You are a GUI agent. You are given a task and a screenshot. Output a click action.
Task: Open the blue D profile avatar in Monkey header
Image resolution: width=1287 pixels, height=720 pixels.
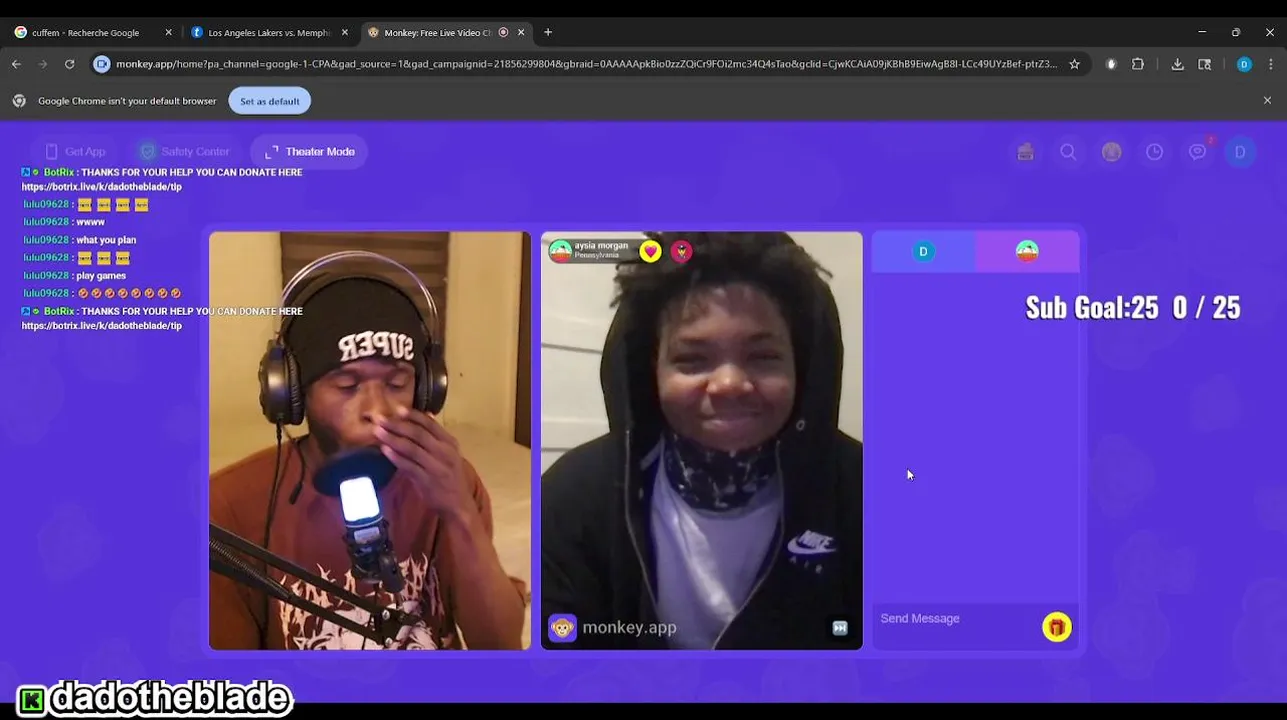click(1240, 152)
